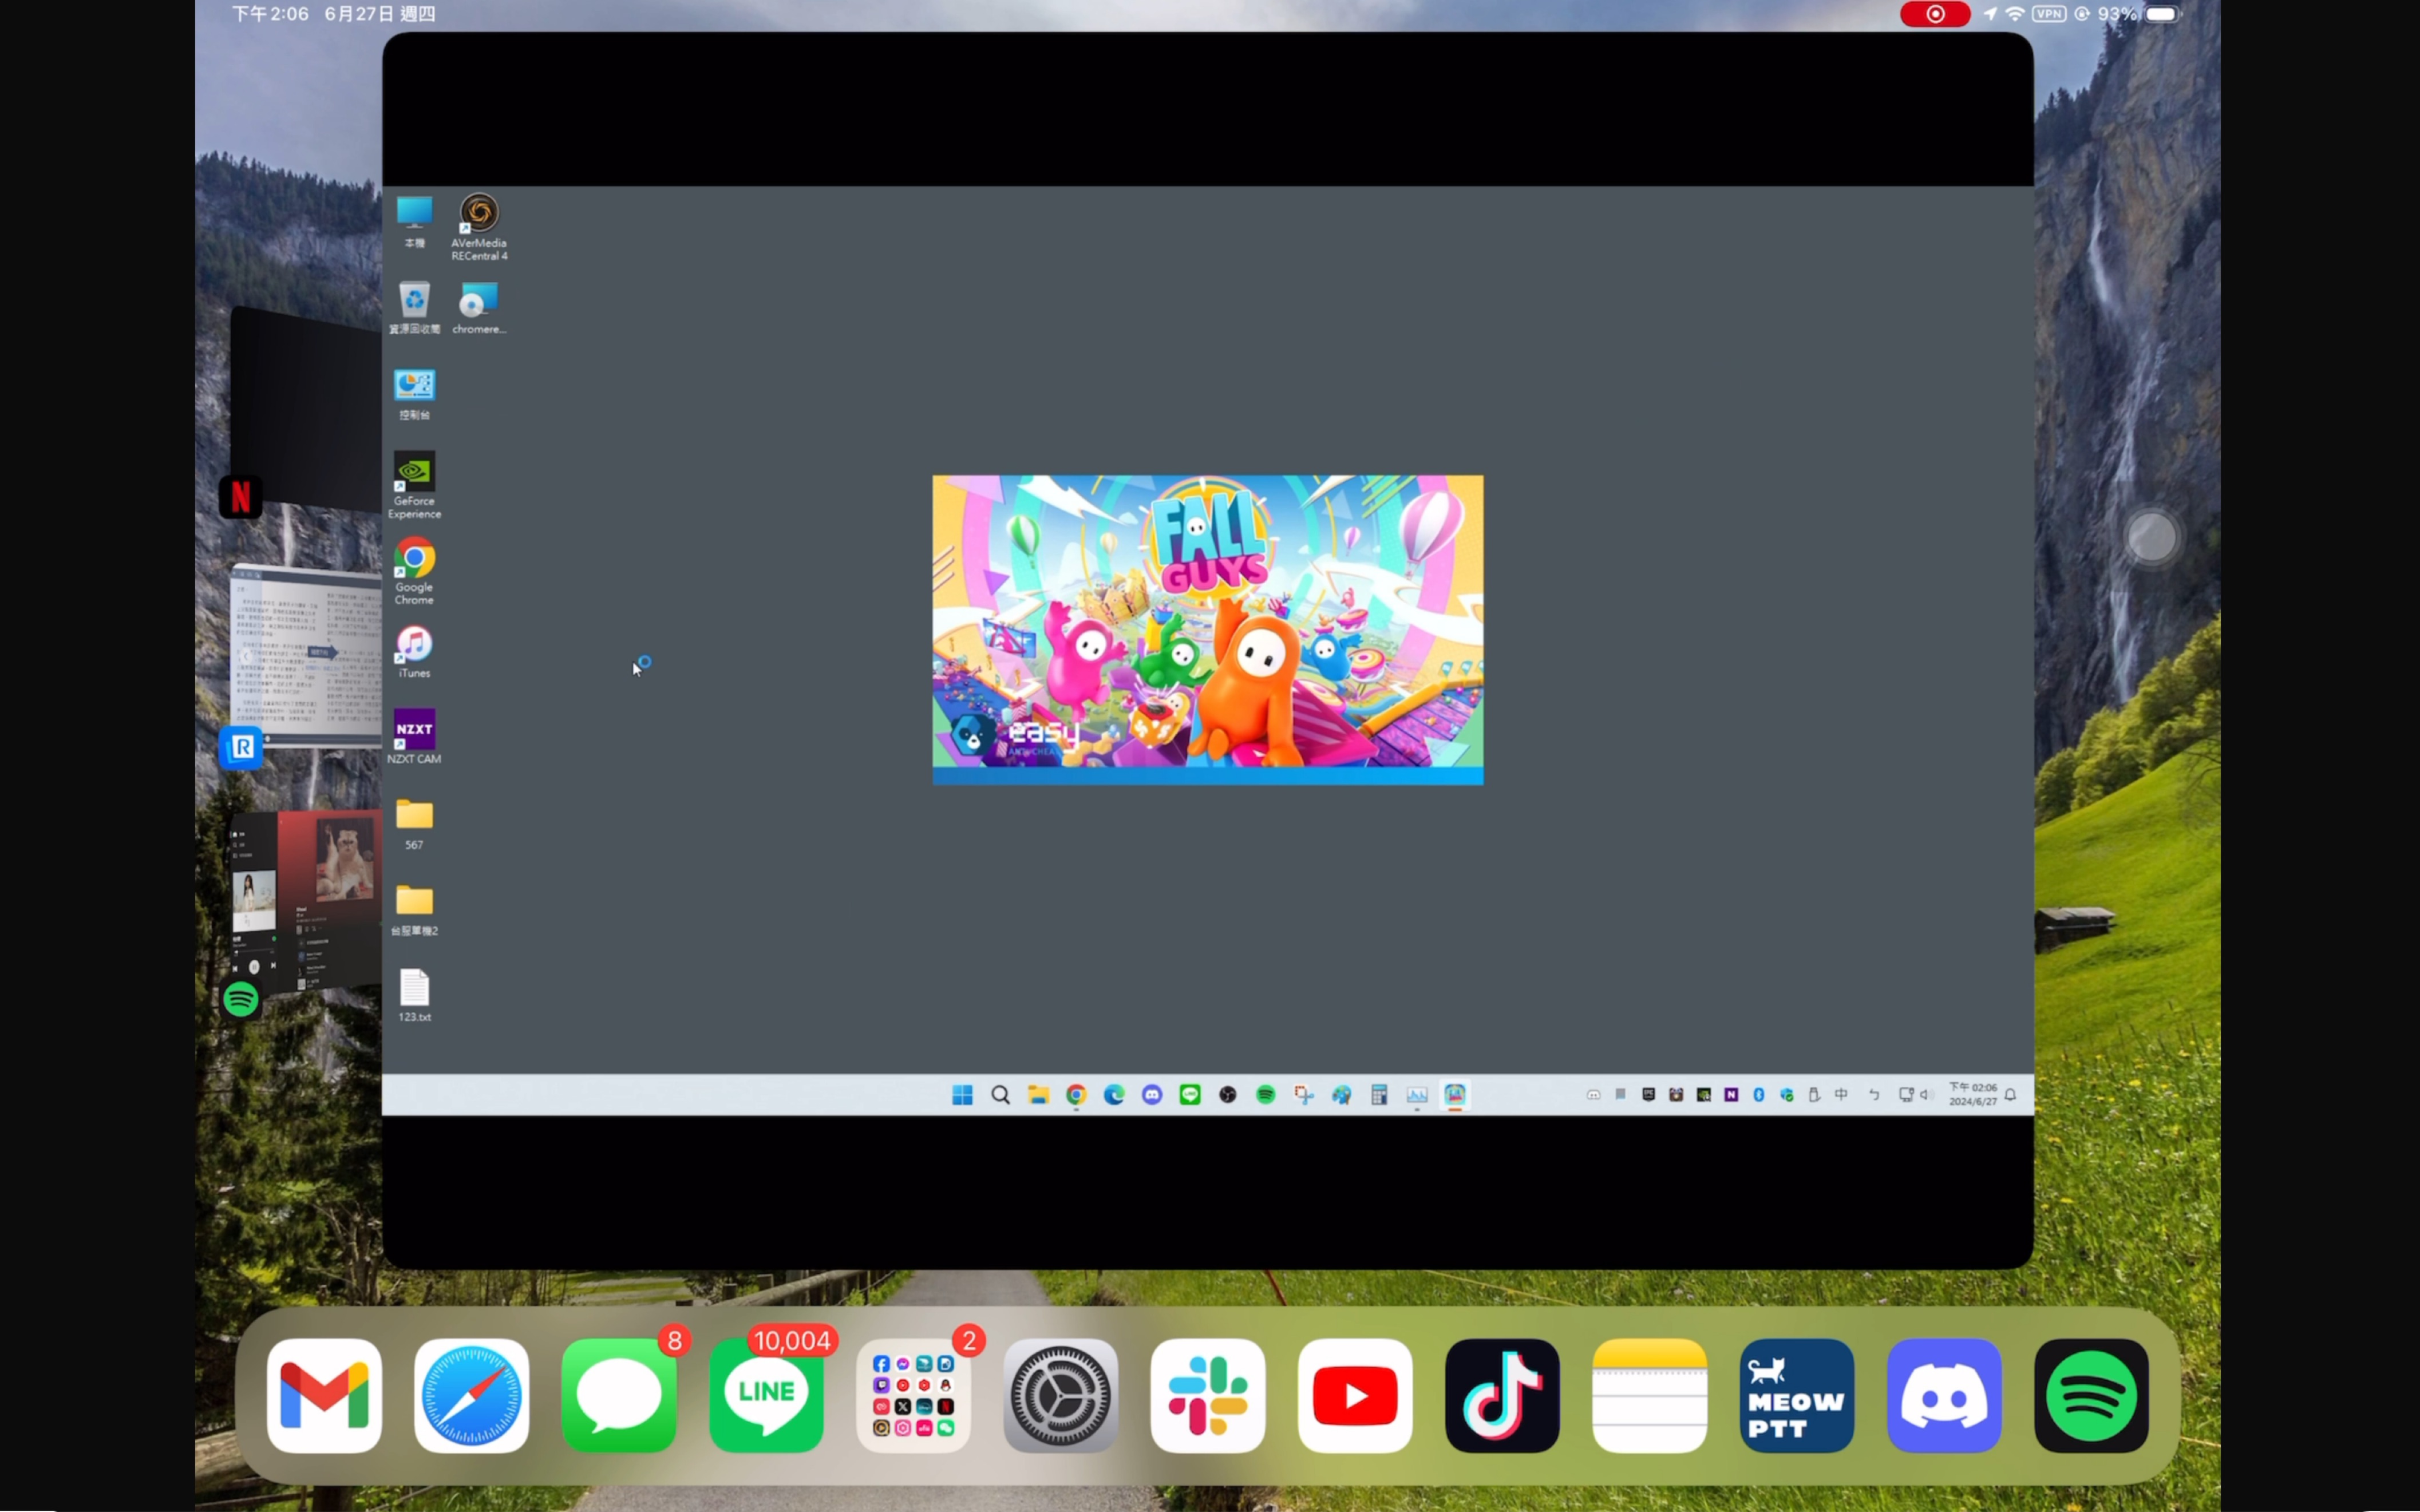Open the social apps folder in dock
The height and width of the screenshot is (1512, 2420).
click(913, 1395)
